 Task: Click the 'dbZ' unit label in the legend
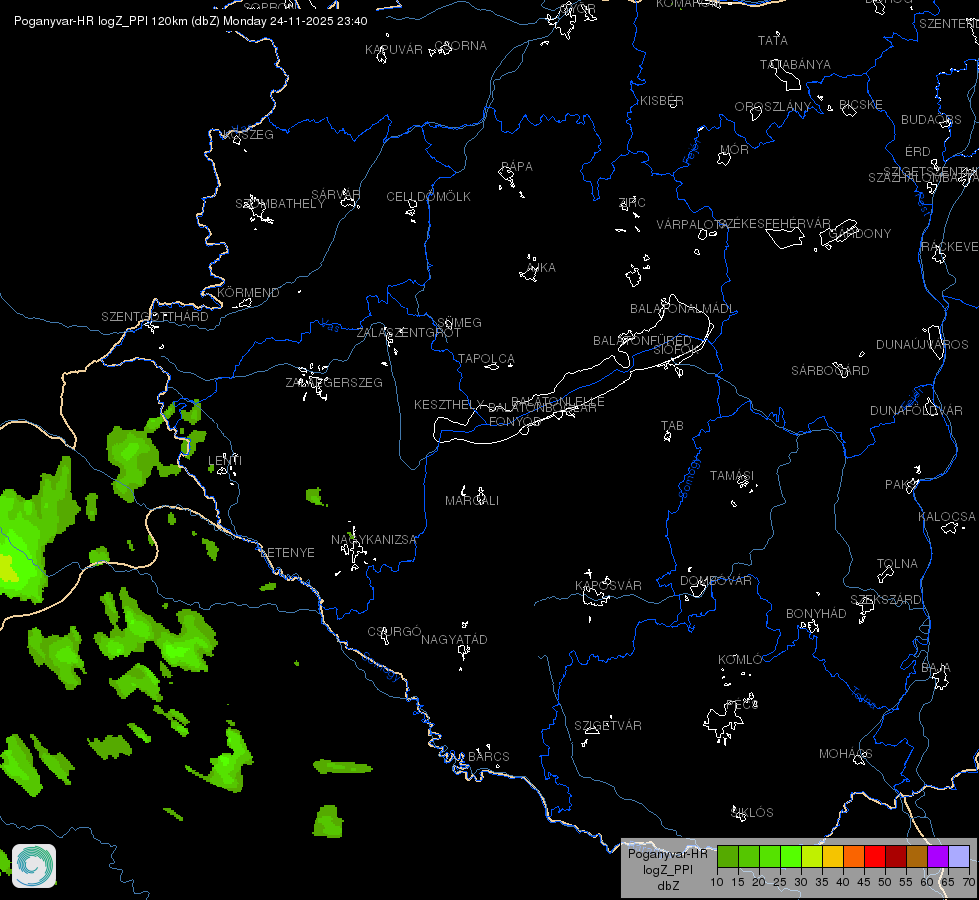667,886
